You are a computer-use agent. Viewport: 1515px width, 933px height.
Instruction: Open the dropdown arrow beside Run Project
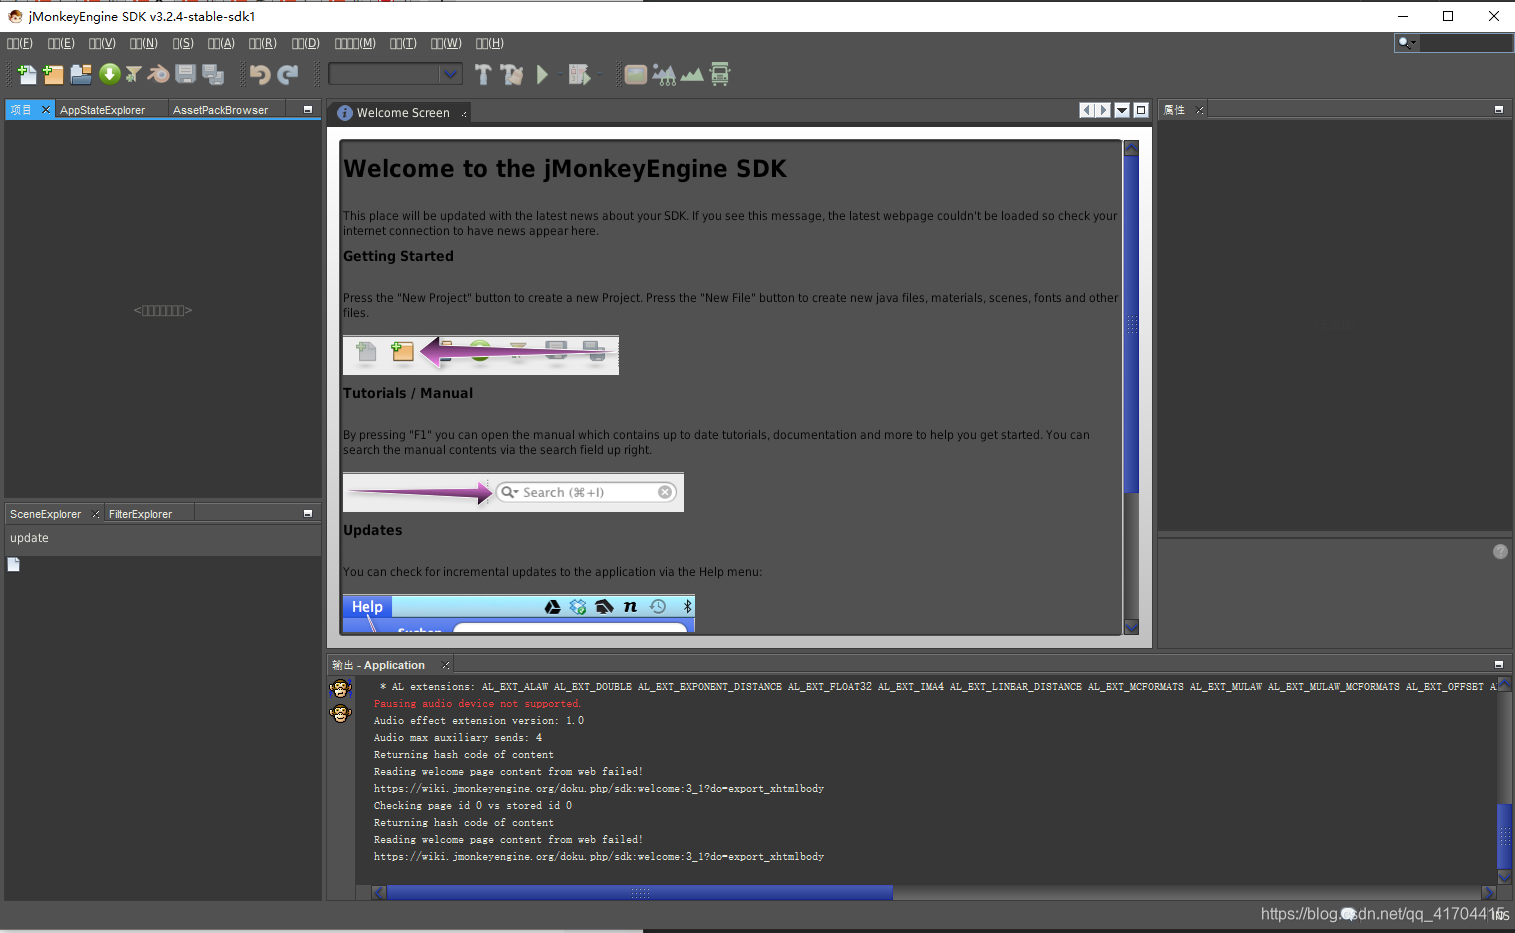pos(558,74)
